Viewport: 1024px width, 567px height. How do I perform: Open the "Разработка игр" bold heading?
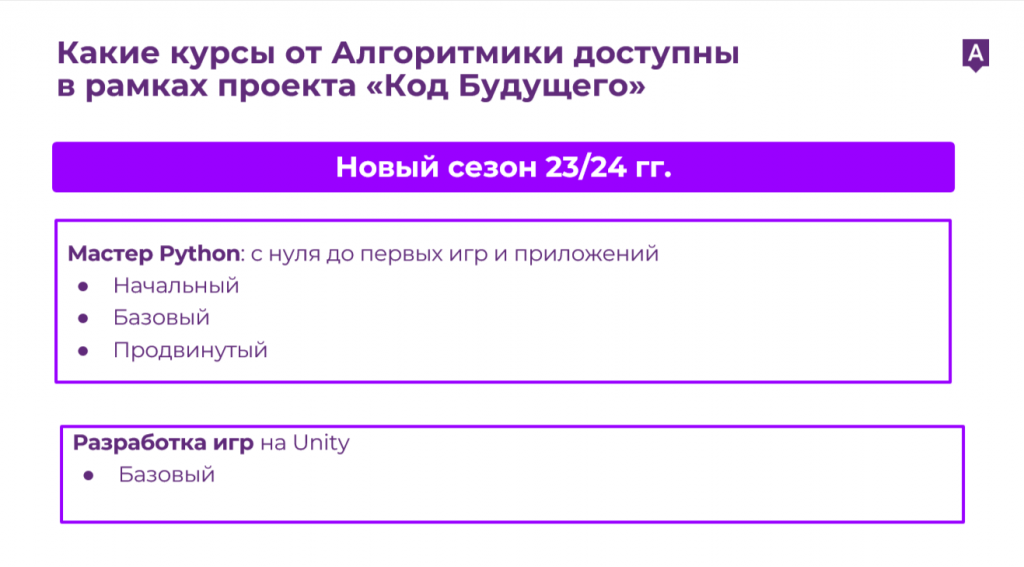tap(163, 443)
